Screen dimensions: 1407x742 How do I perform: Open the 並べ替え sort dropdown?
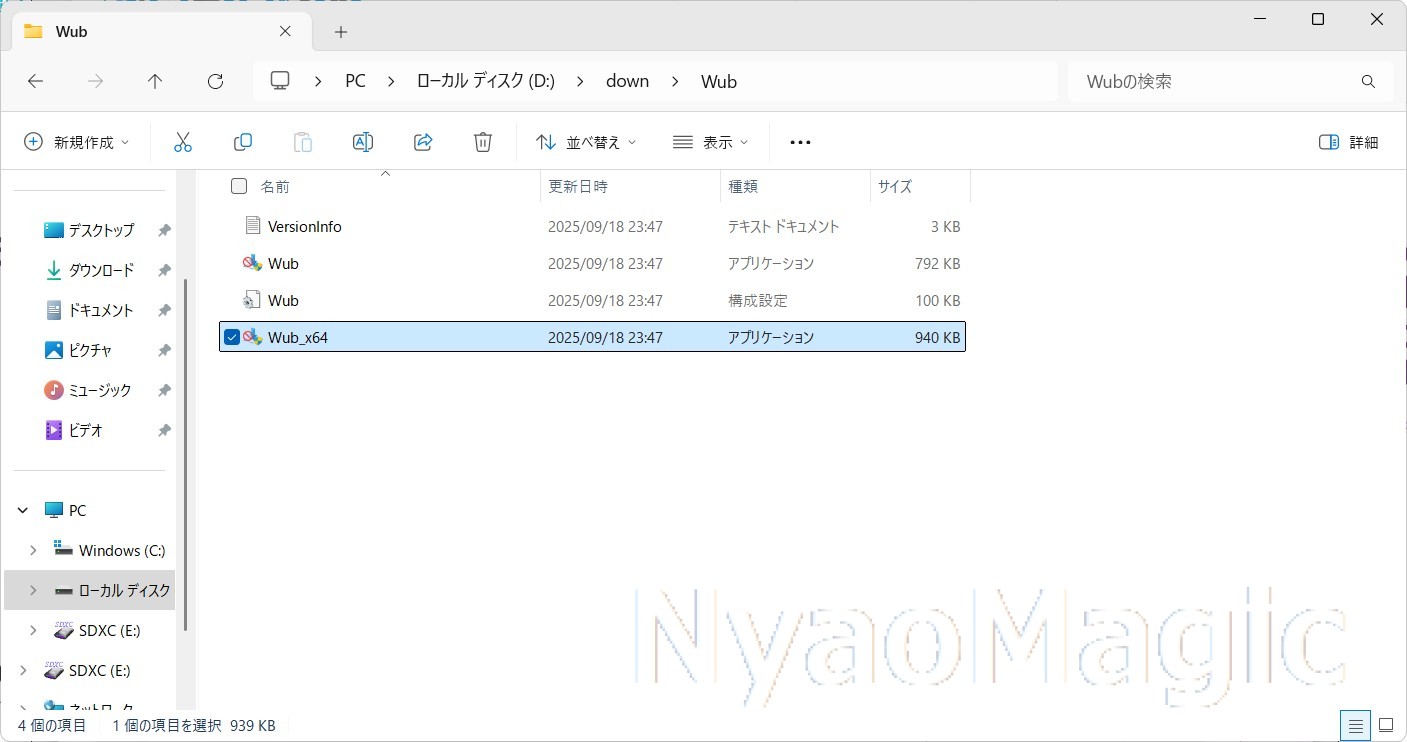coord(586,142)
